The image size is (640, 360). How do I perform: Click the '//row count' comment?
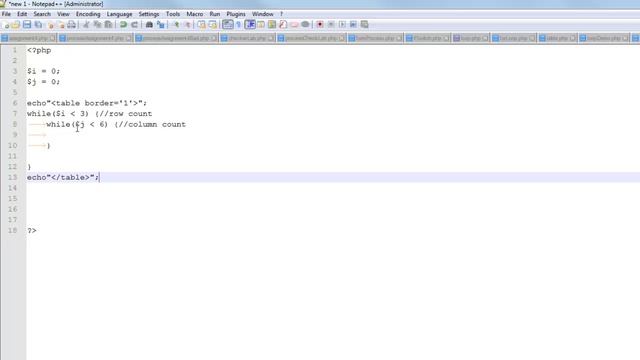(126, 114)
